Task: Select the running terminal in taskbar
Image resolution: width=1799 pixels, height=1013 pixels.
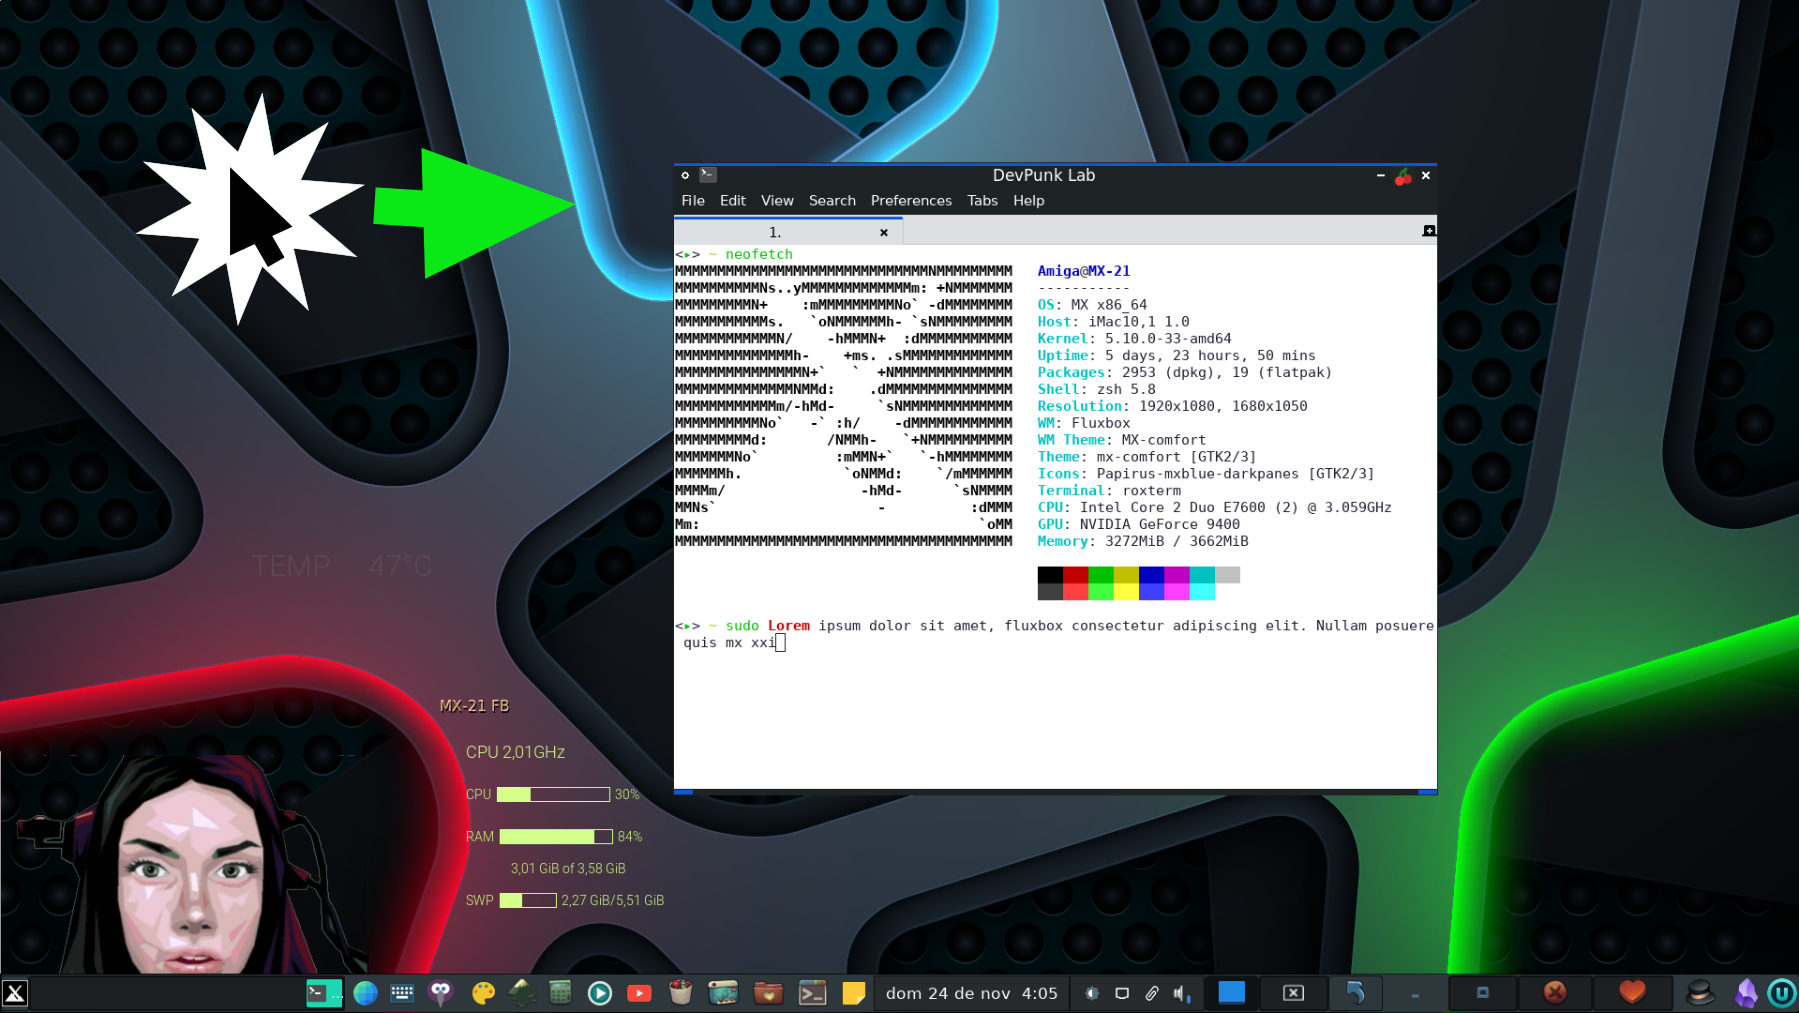Action: pos(324,993)
